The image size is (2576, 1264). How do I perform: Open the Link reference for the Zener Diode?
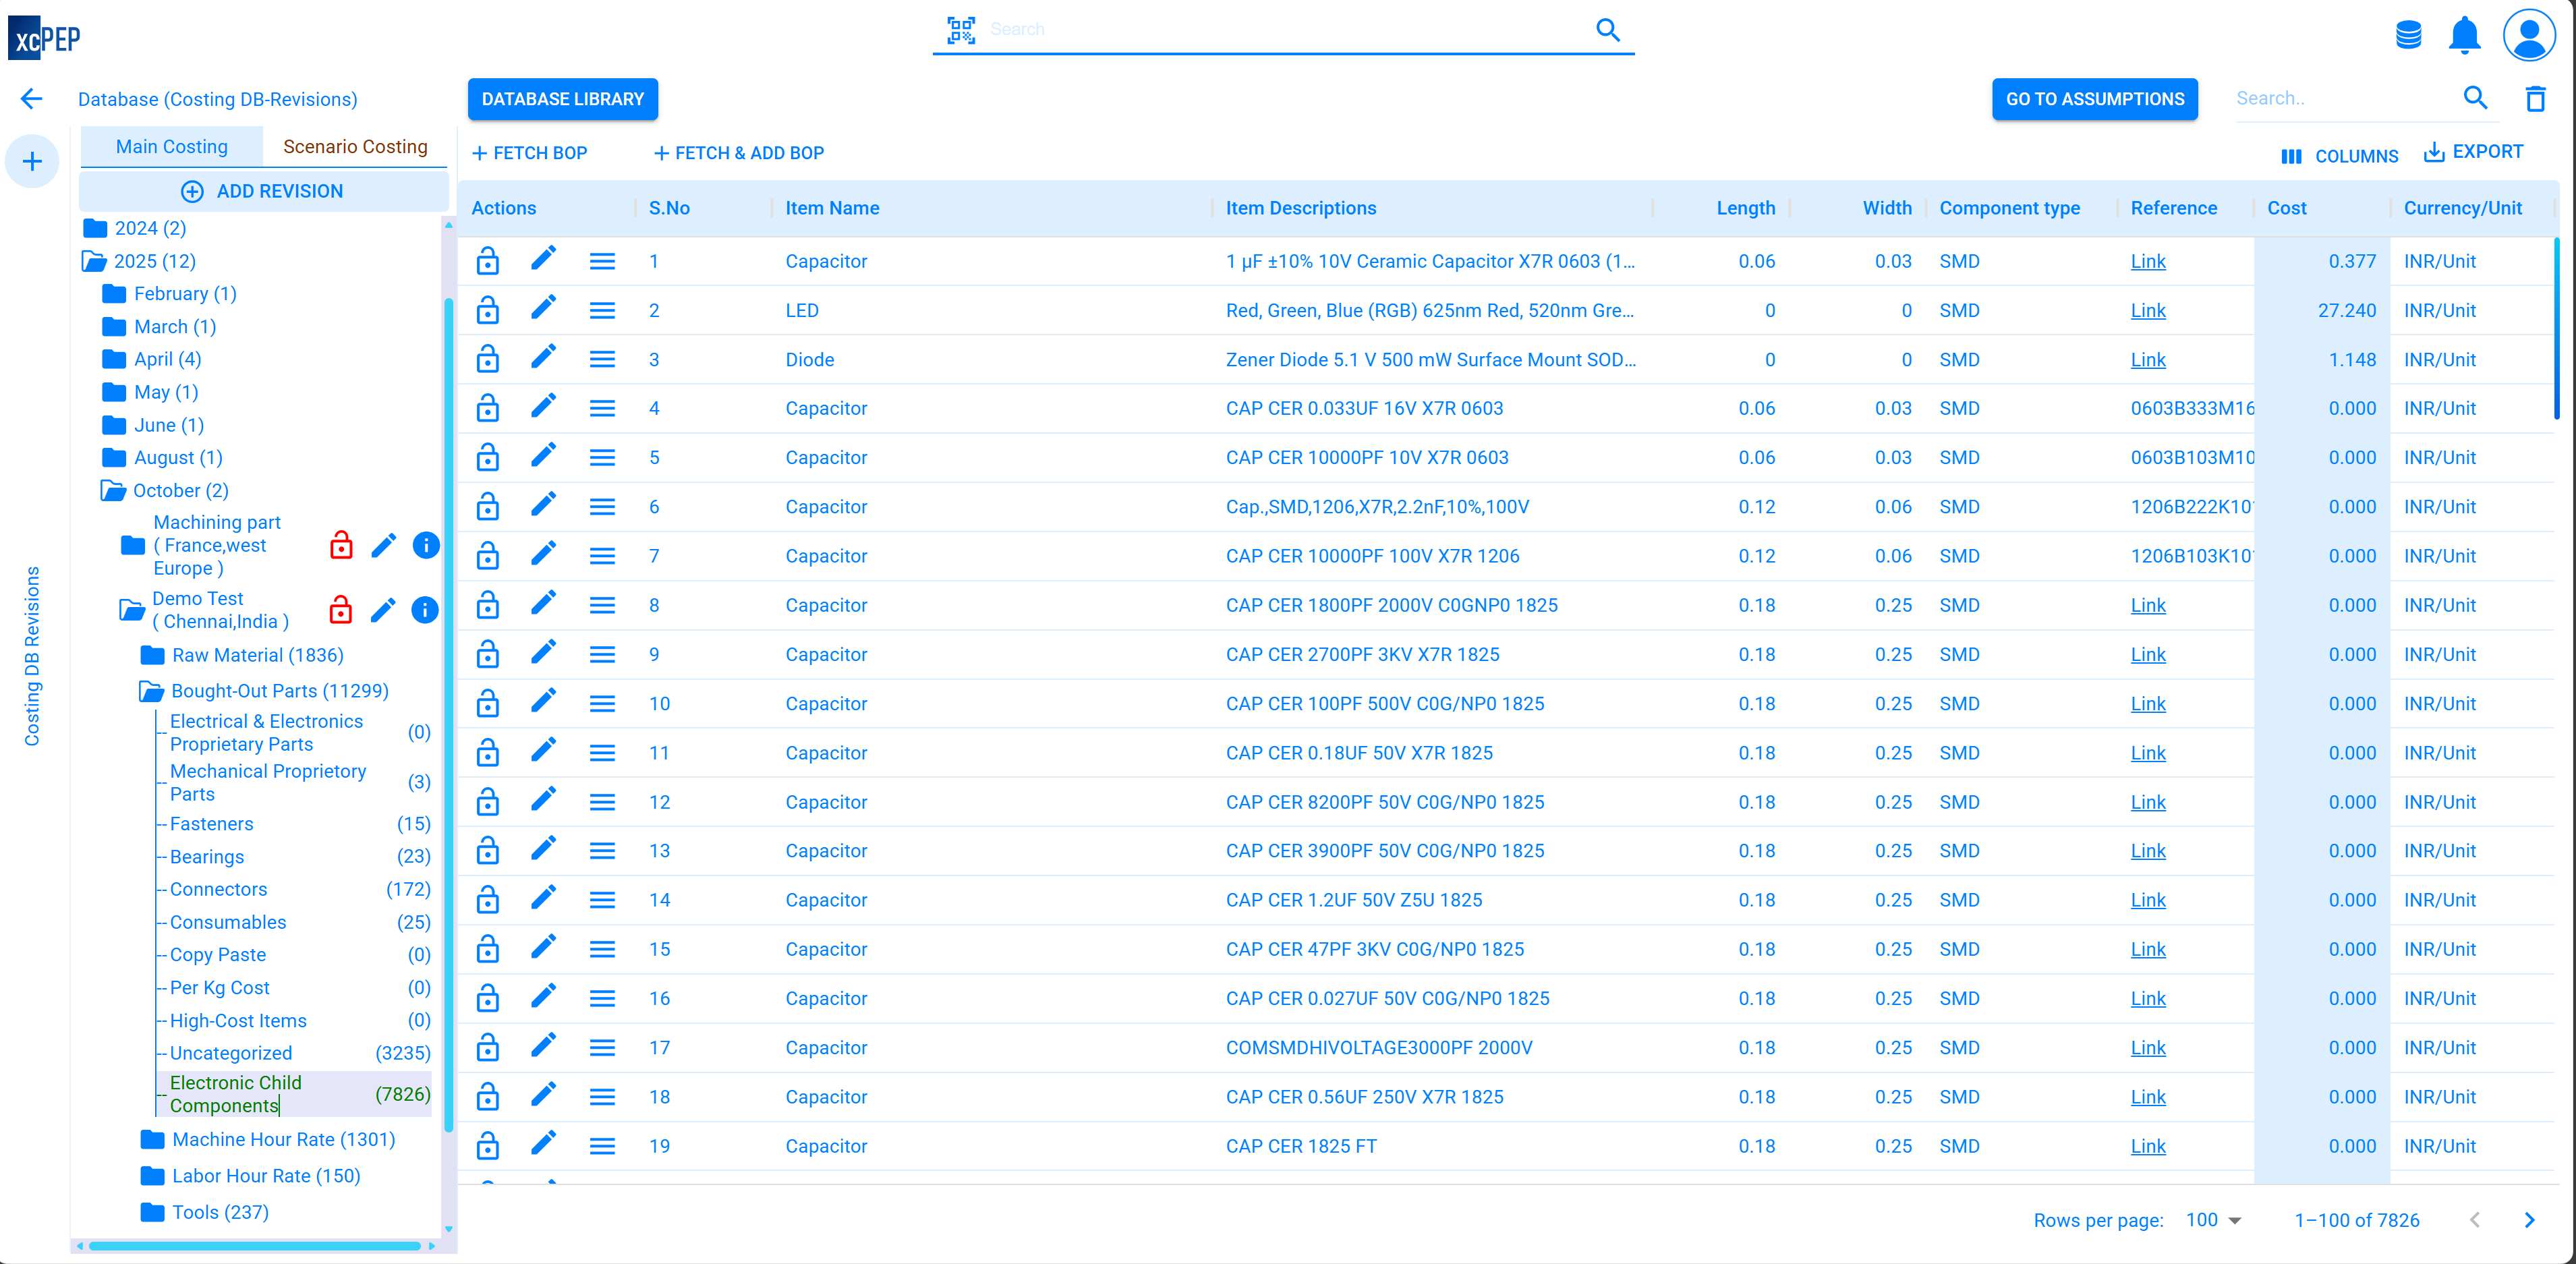pos(2147,360)
